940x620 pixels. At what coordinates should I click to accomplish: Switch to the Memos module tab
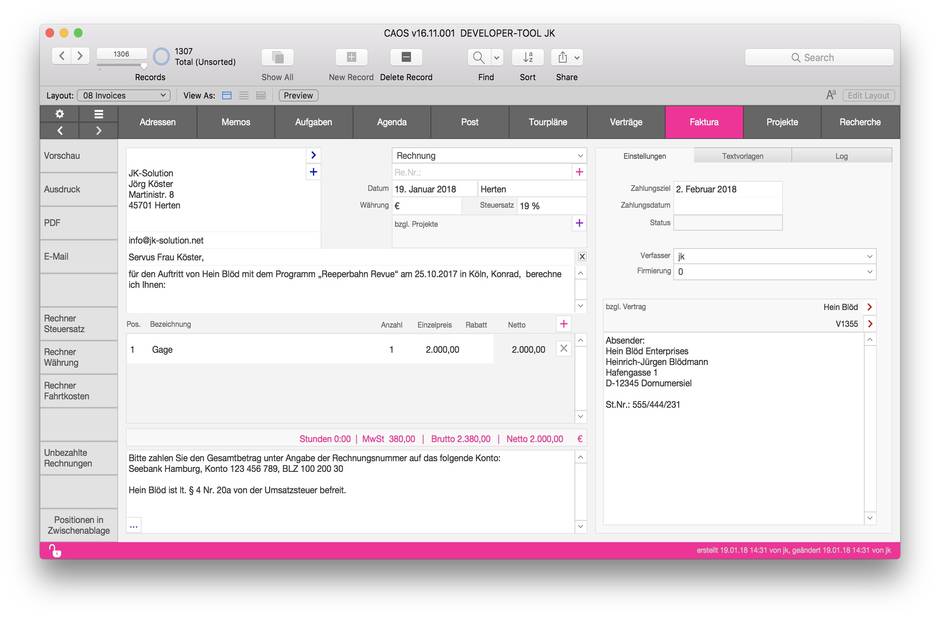[x=236, y=122]
